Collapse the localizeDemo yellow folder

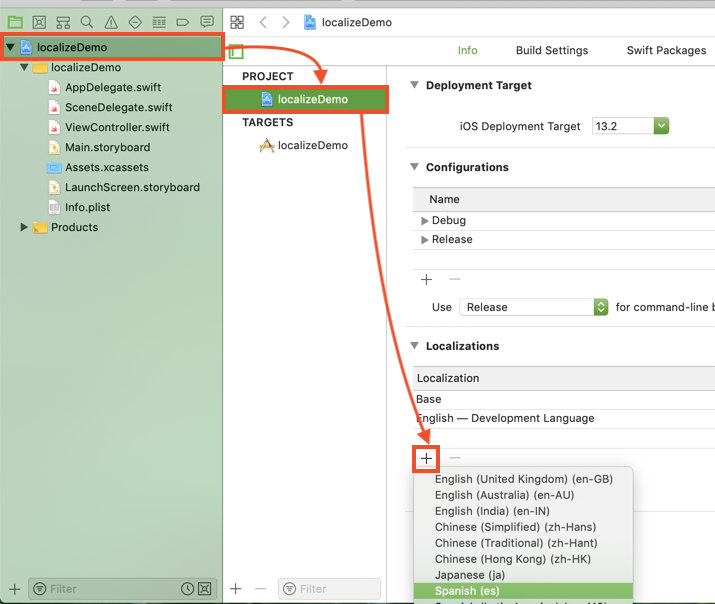[x=24, y=67]
